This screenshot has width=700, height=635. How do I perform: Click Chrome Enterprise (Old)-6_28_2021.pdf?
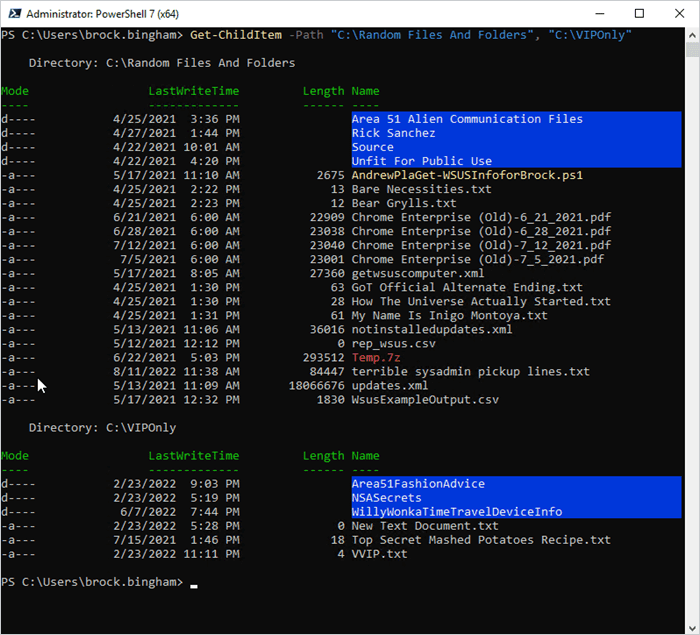(x=481, y=231)
